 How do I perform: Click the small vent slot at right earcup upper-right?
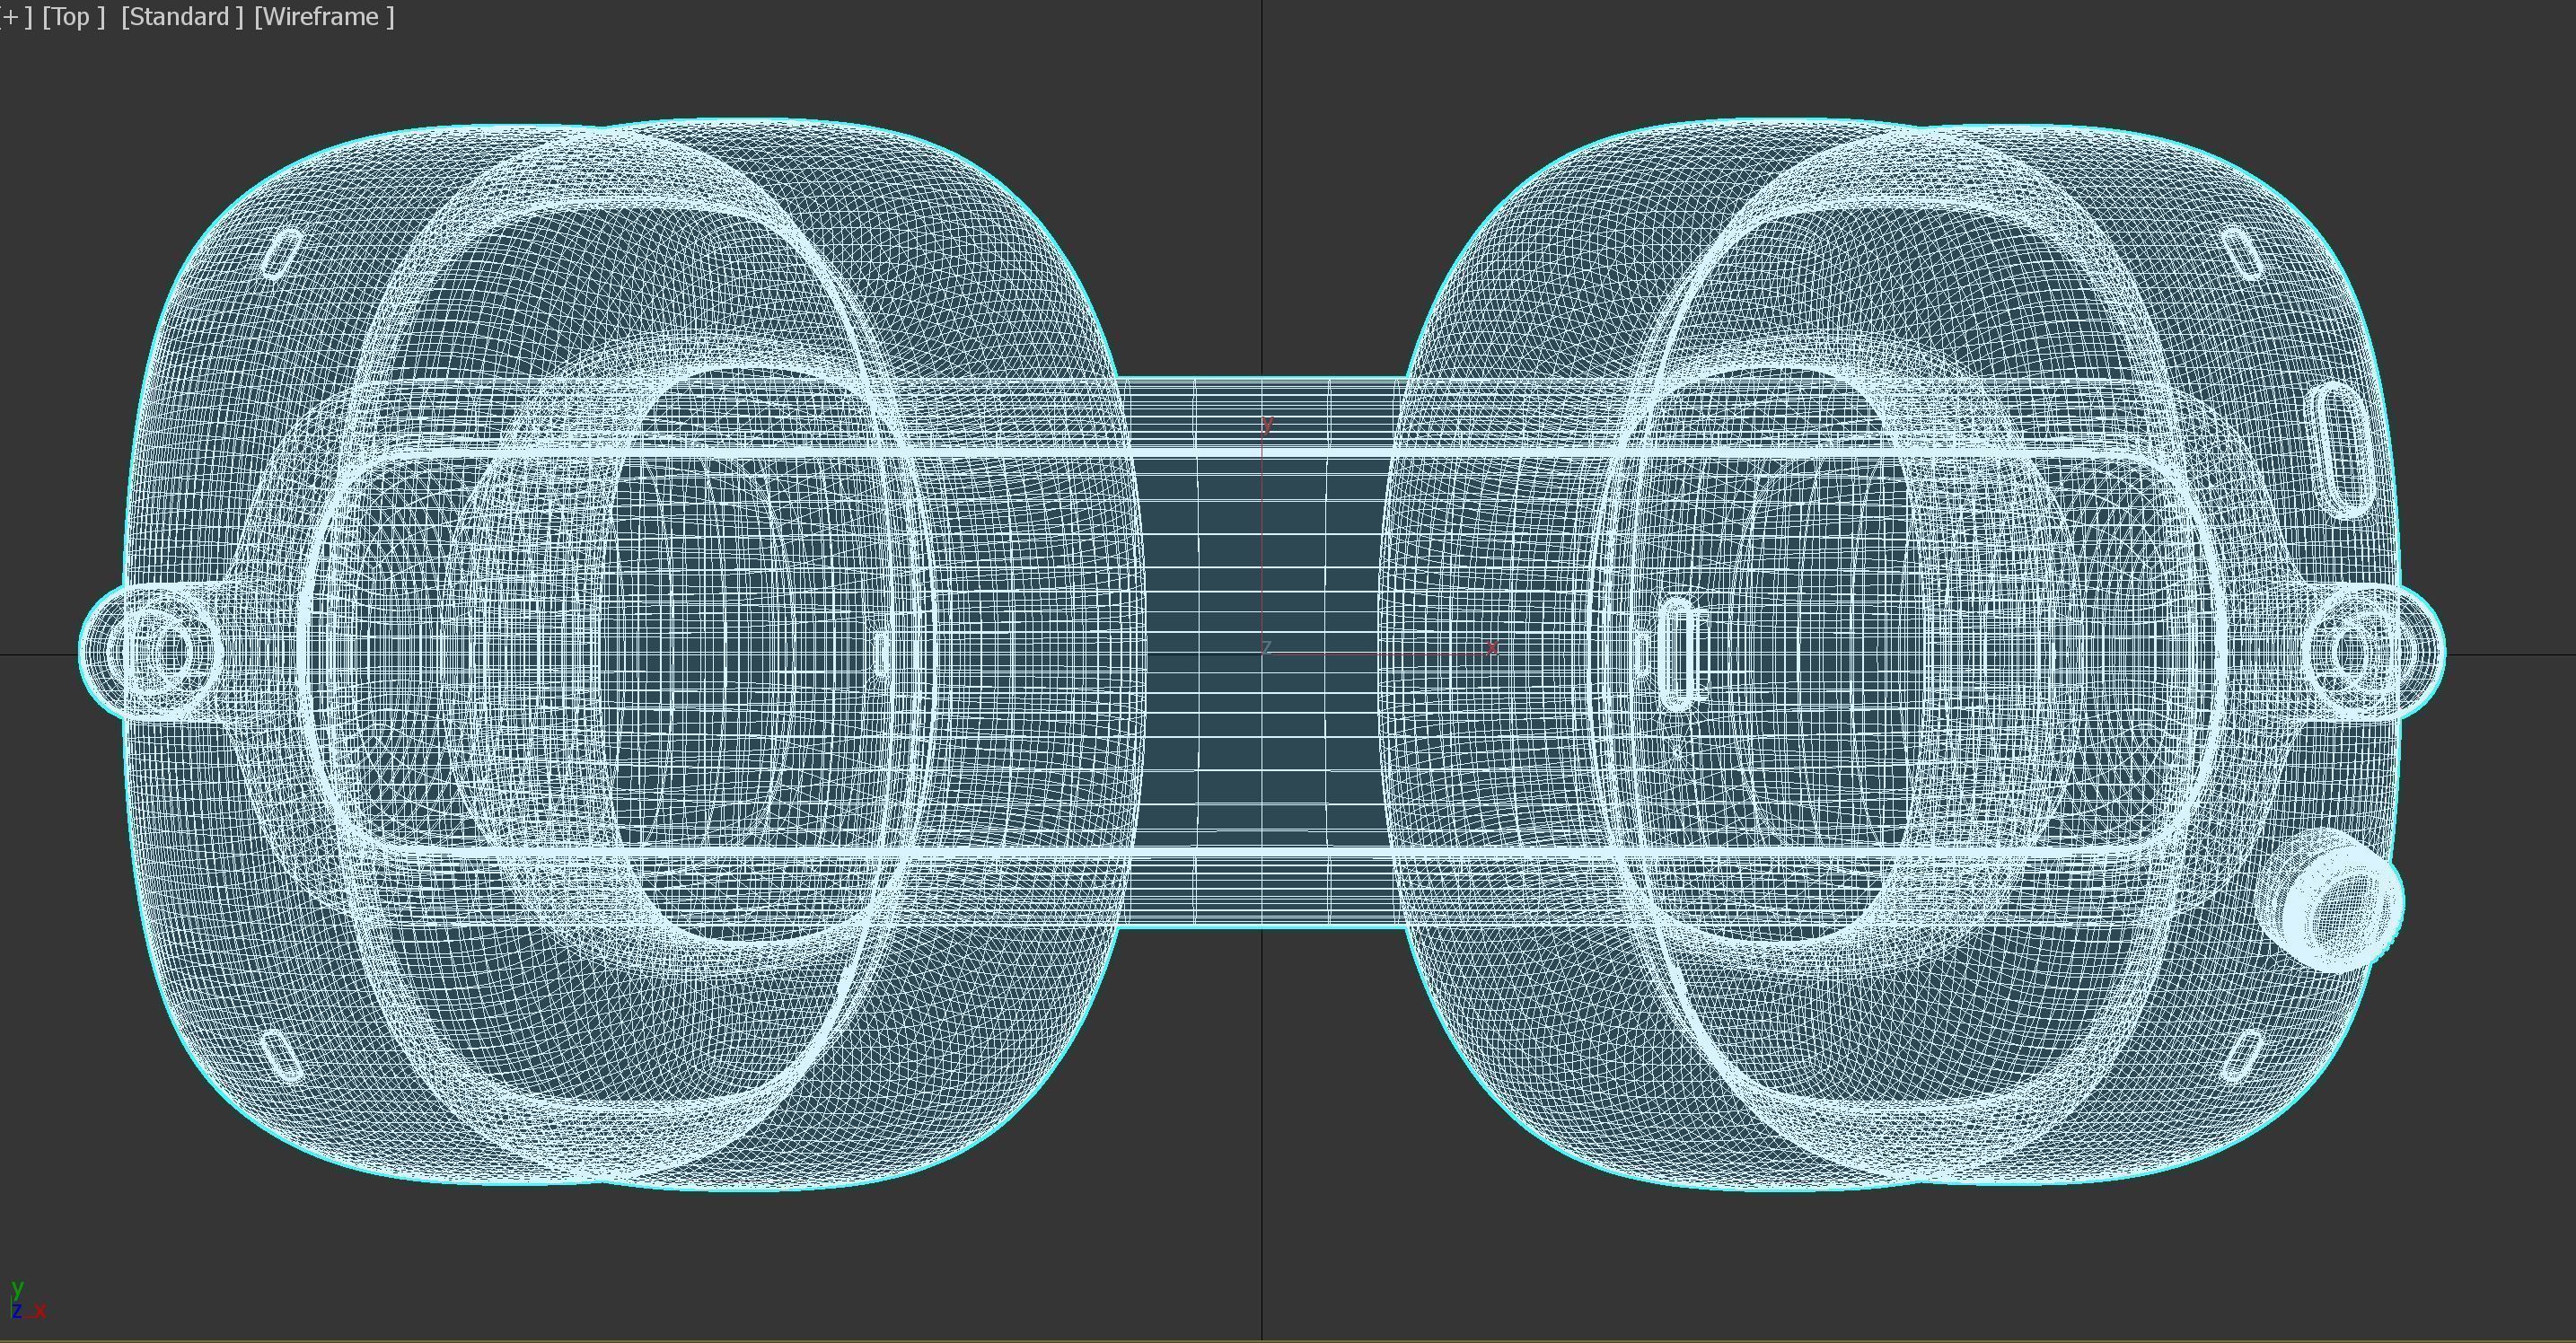2241,253
